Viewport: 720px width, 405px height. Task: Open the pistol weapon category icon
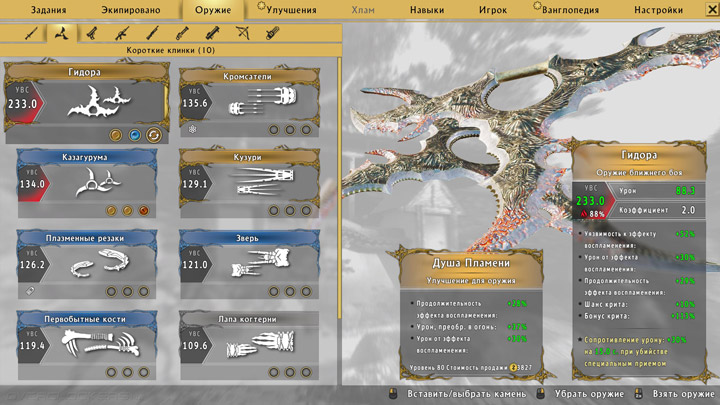pos(92,34)
